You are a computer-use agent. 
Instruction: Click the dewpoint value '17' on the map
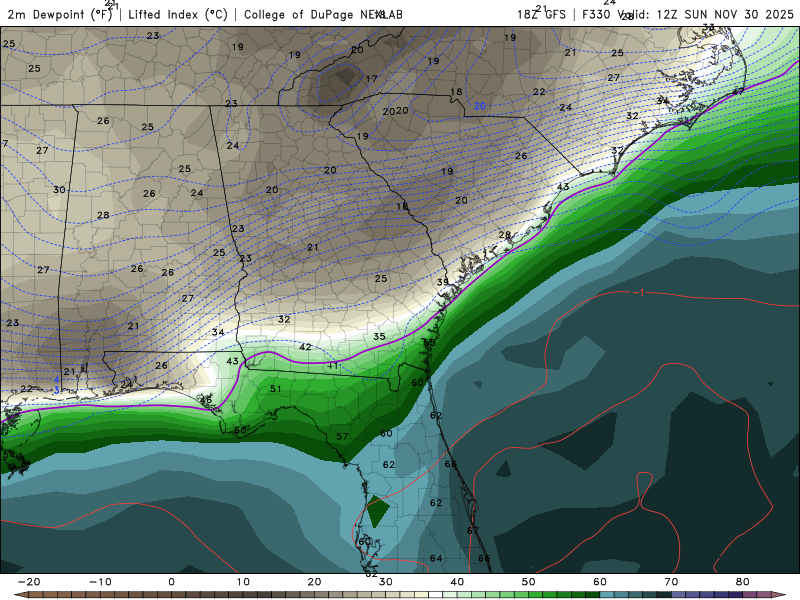371,79
